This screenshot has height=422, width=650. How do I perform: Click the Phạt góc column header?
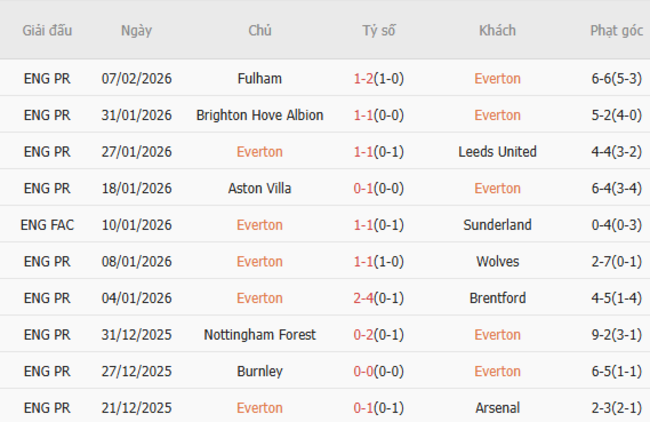(x=616, y=30)
